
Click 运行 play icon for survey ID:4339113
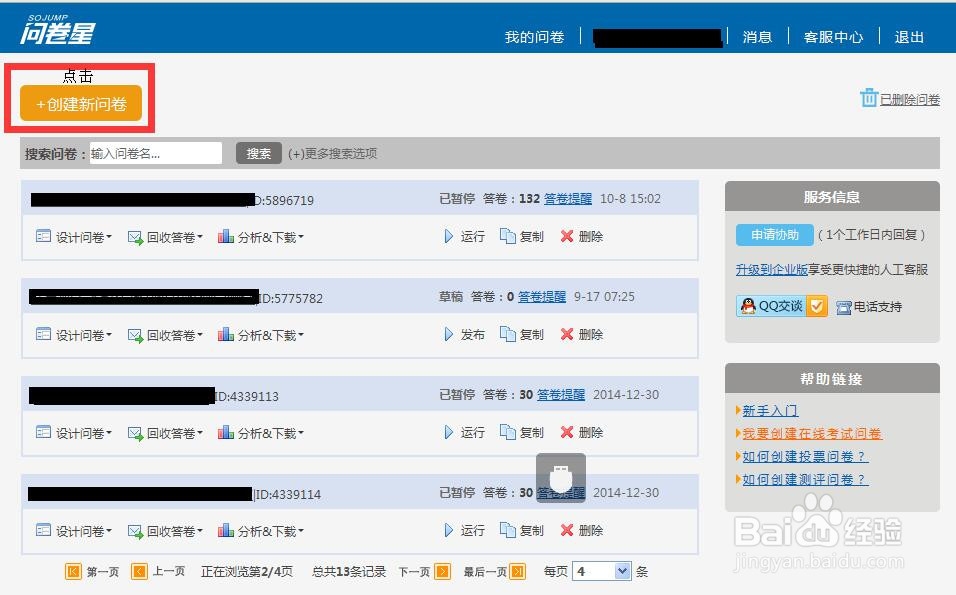(449, 432)
